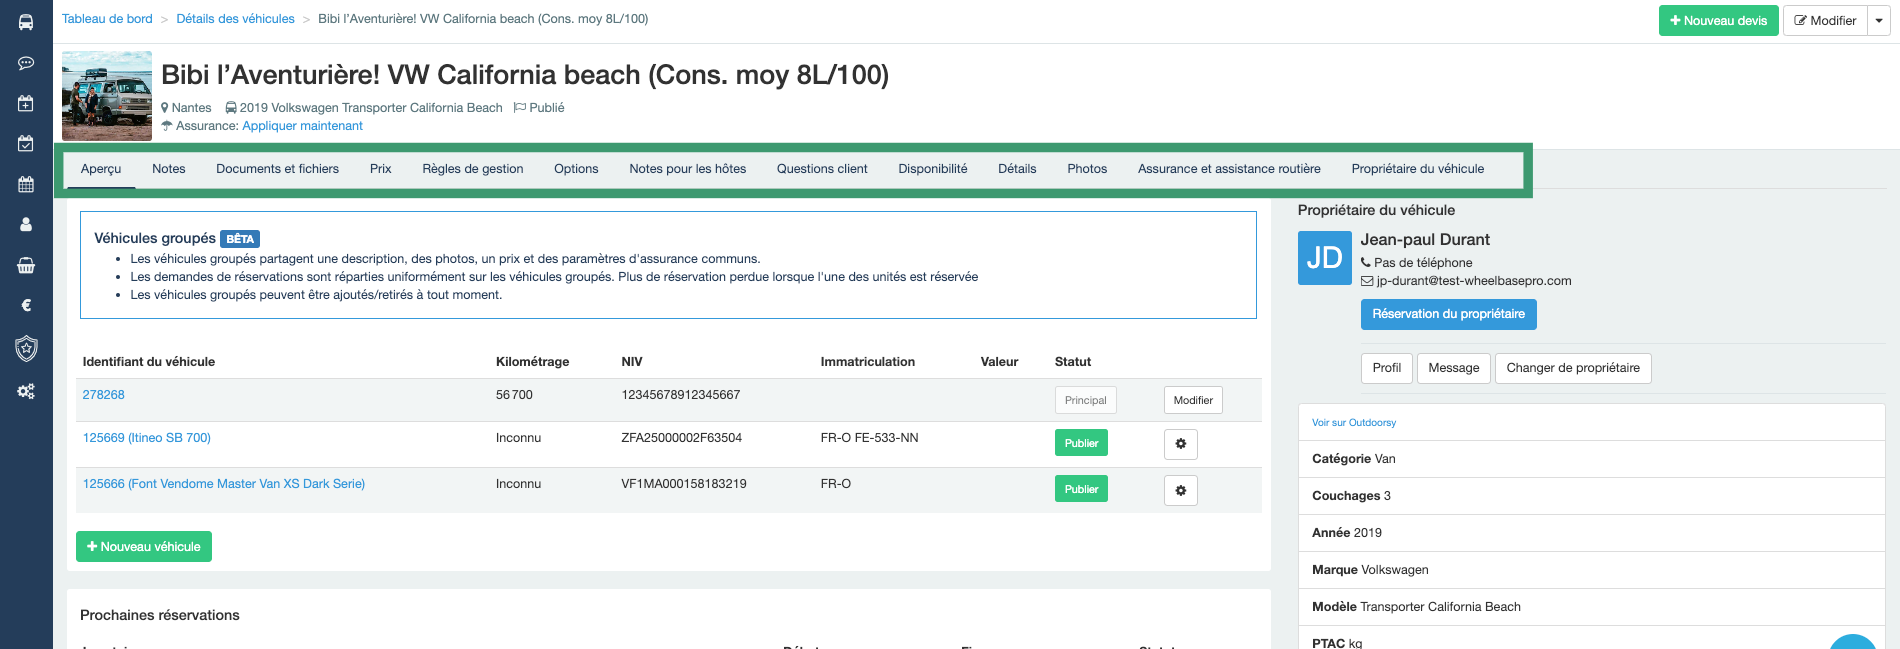Open finances via euro sidebar icon
Image resolution: width=1900 pixels, height=649 pixels.
[26, 306]
